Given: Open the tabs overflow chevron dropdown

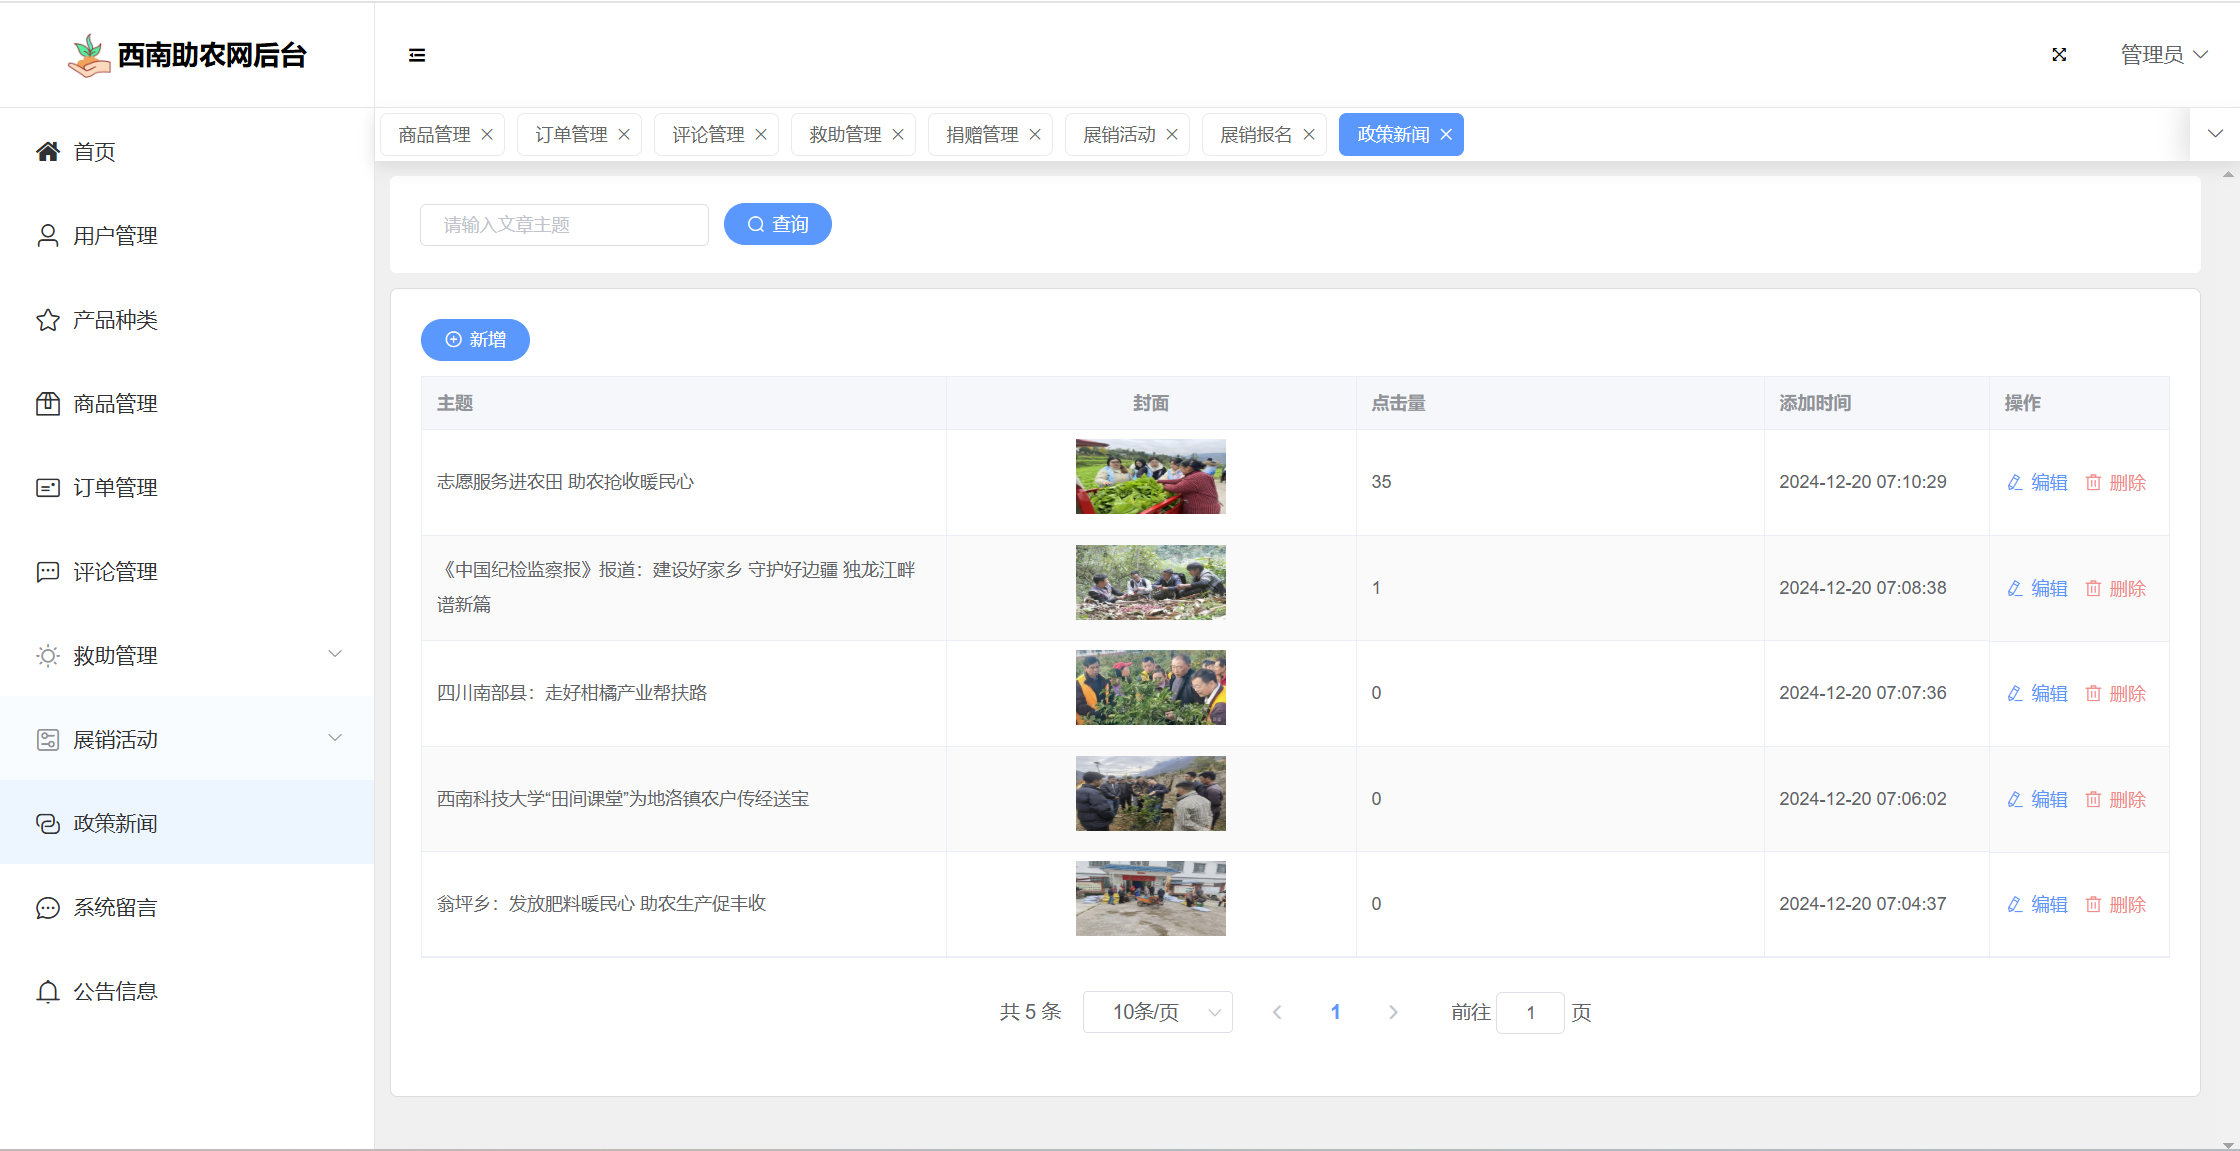Looking at the screenshot, I should tap(2215, 134).
